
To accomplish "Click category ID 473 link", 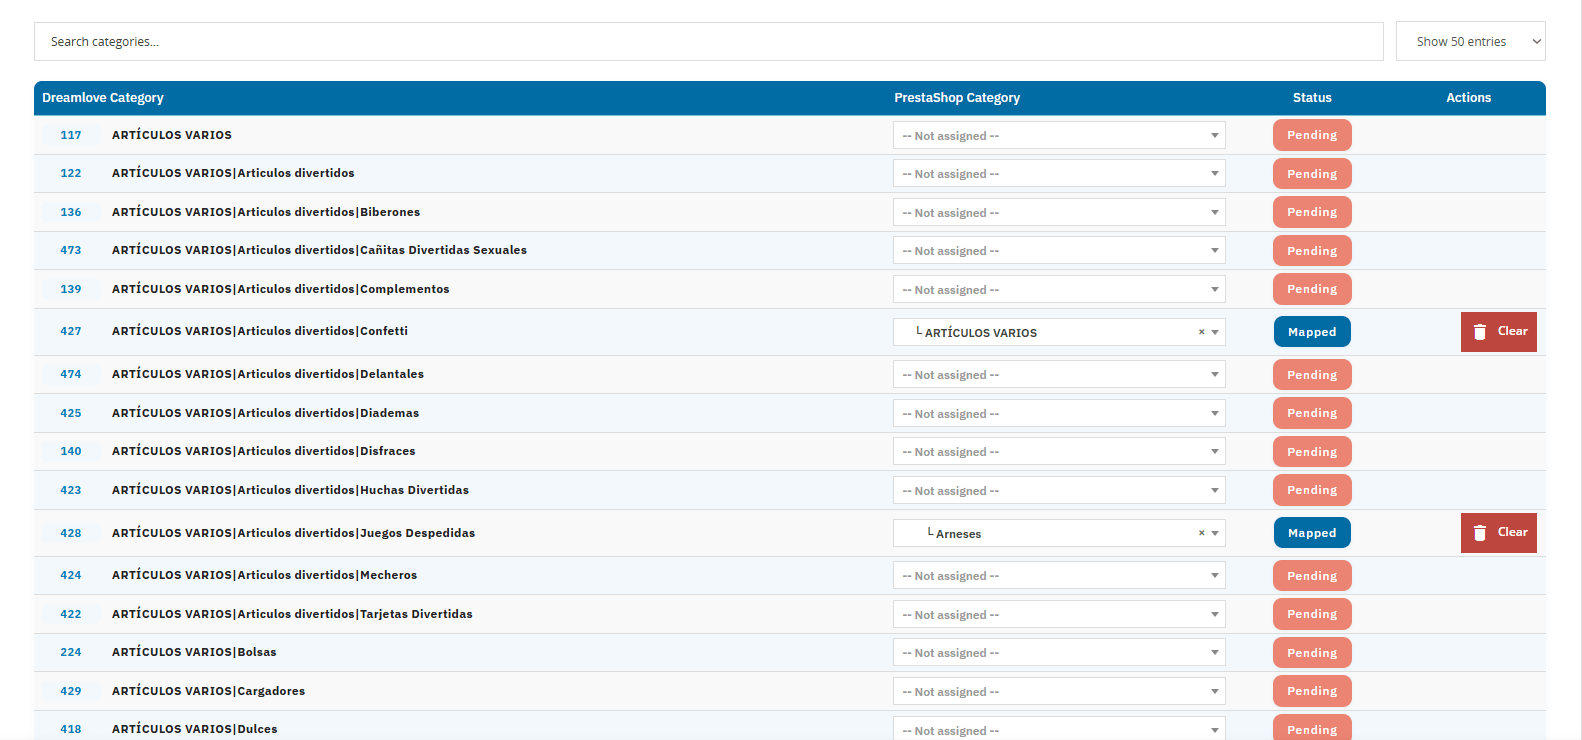I will pos(71,250).
